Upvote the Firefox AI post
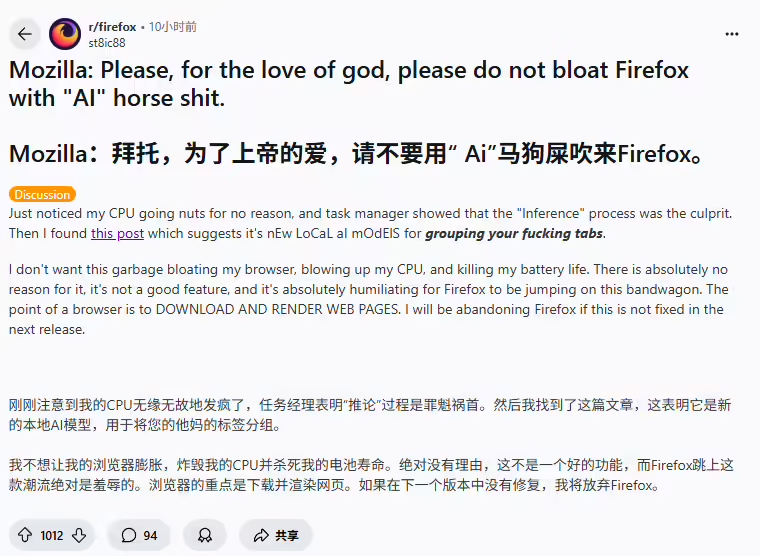Image resolution: width=760 pixels, height=556 pixels. click(x=25, y=535)
